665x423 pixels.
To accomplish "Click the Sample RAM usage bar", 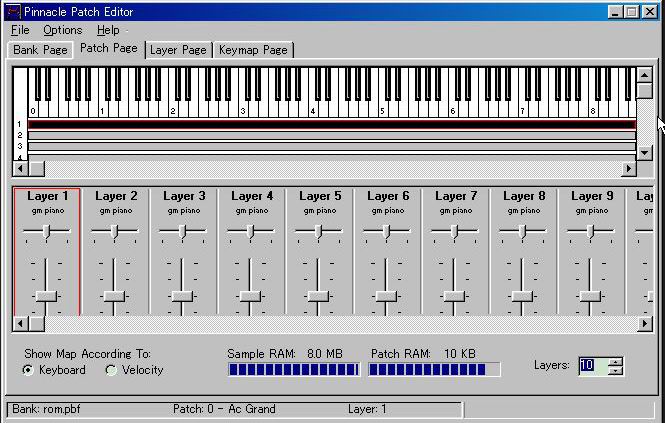I will point(294,370).
